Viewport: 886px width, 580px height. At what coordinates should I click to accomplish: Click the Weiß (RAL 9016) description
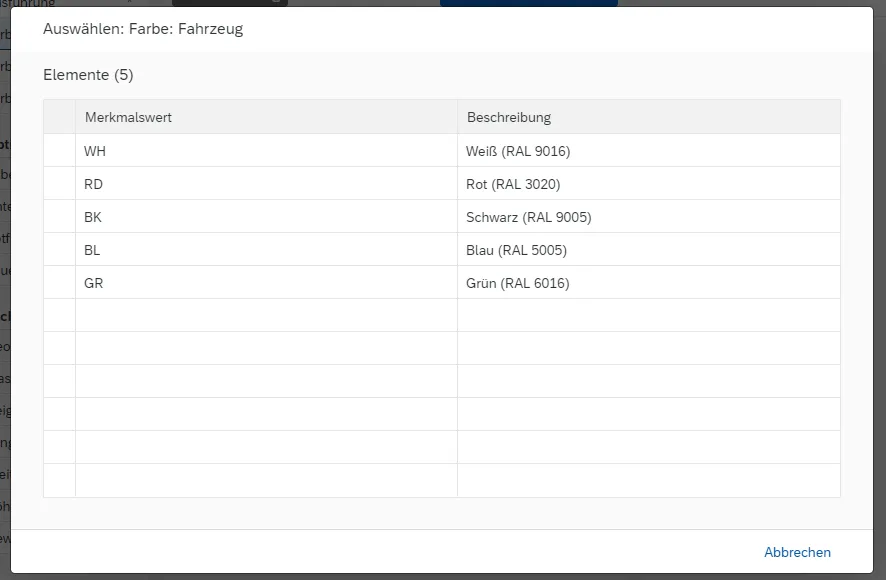click(518, 151)
